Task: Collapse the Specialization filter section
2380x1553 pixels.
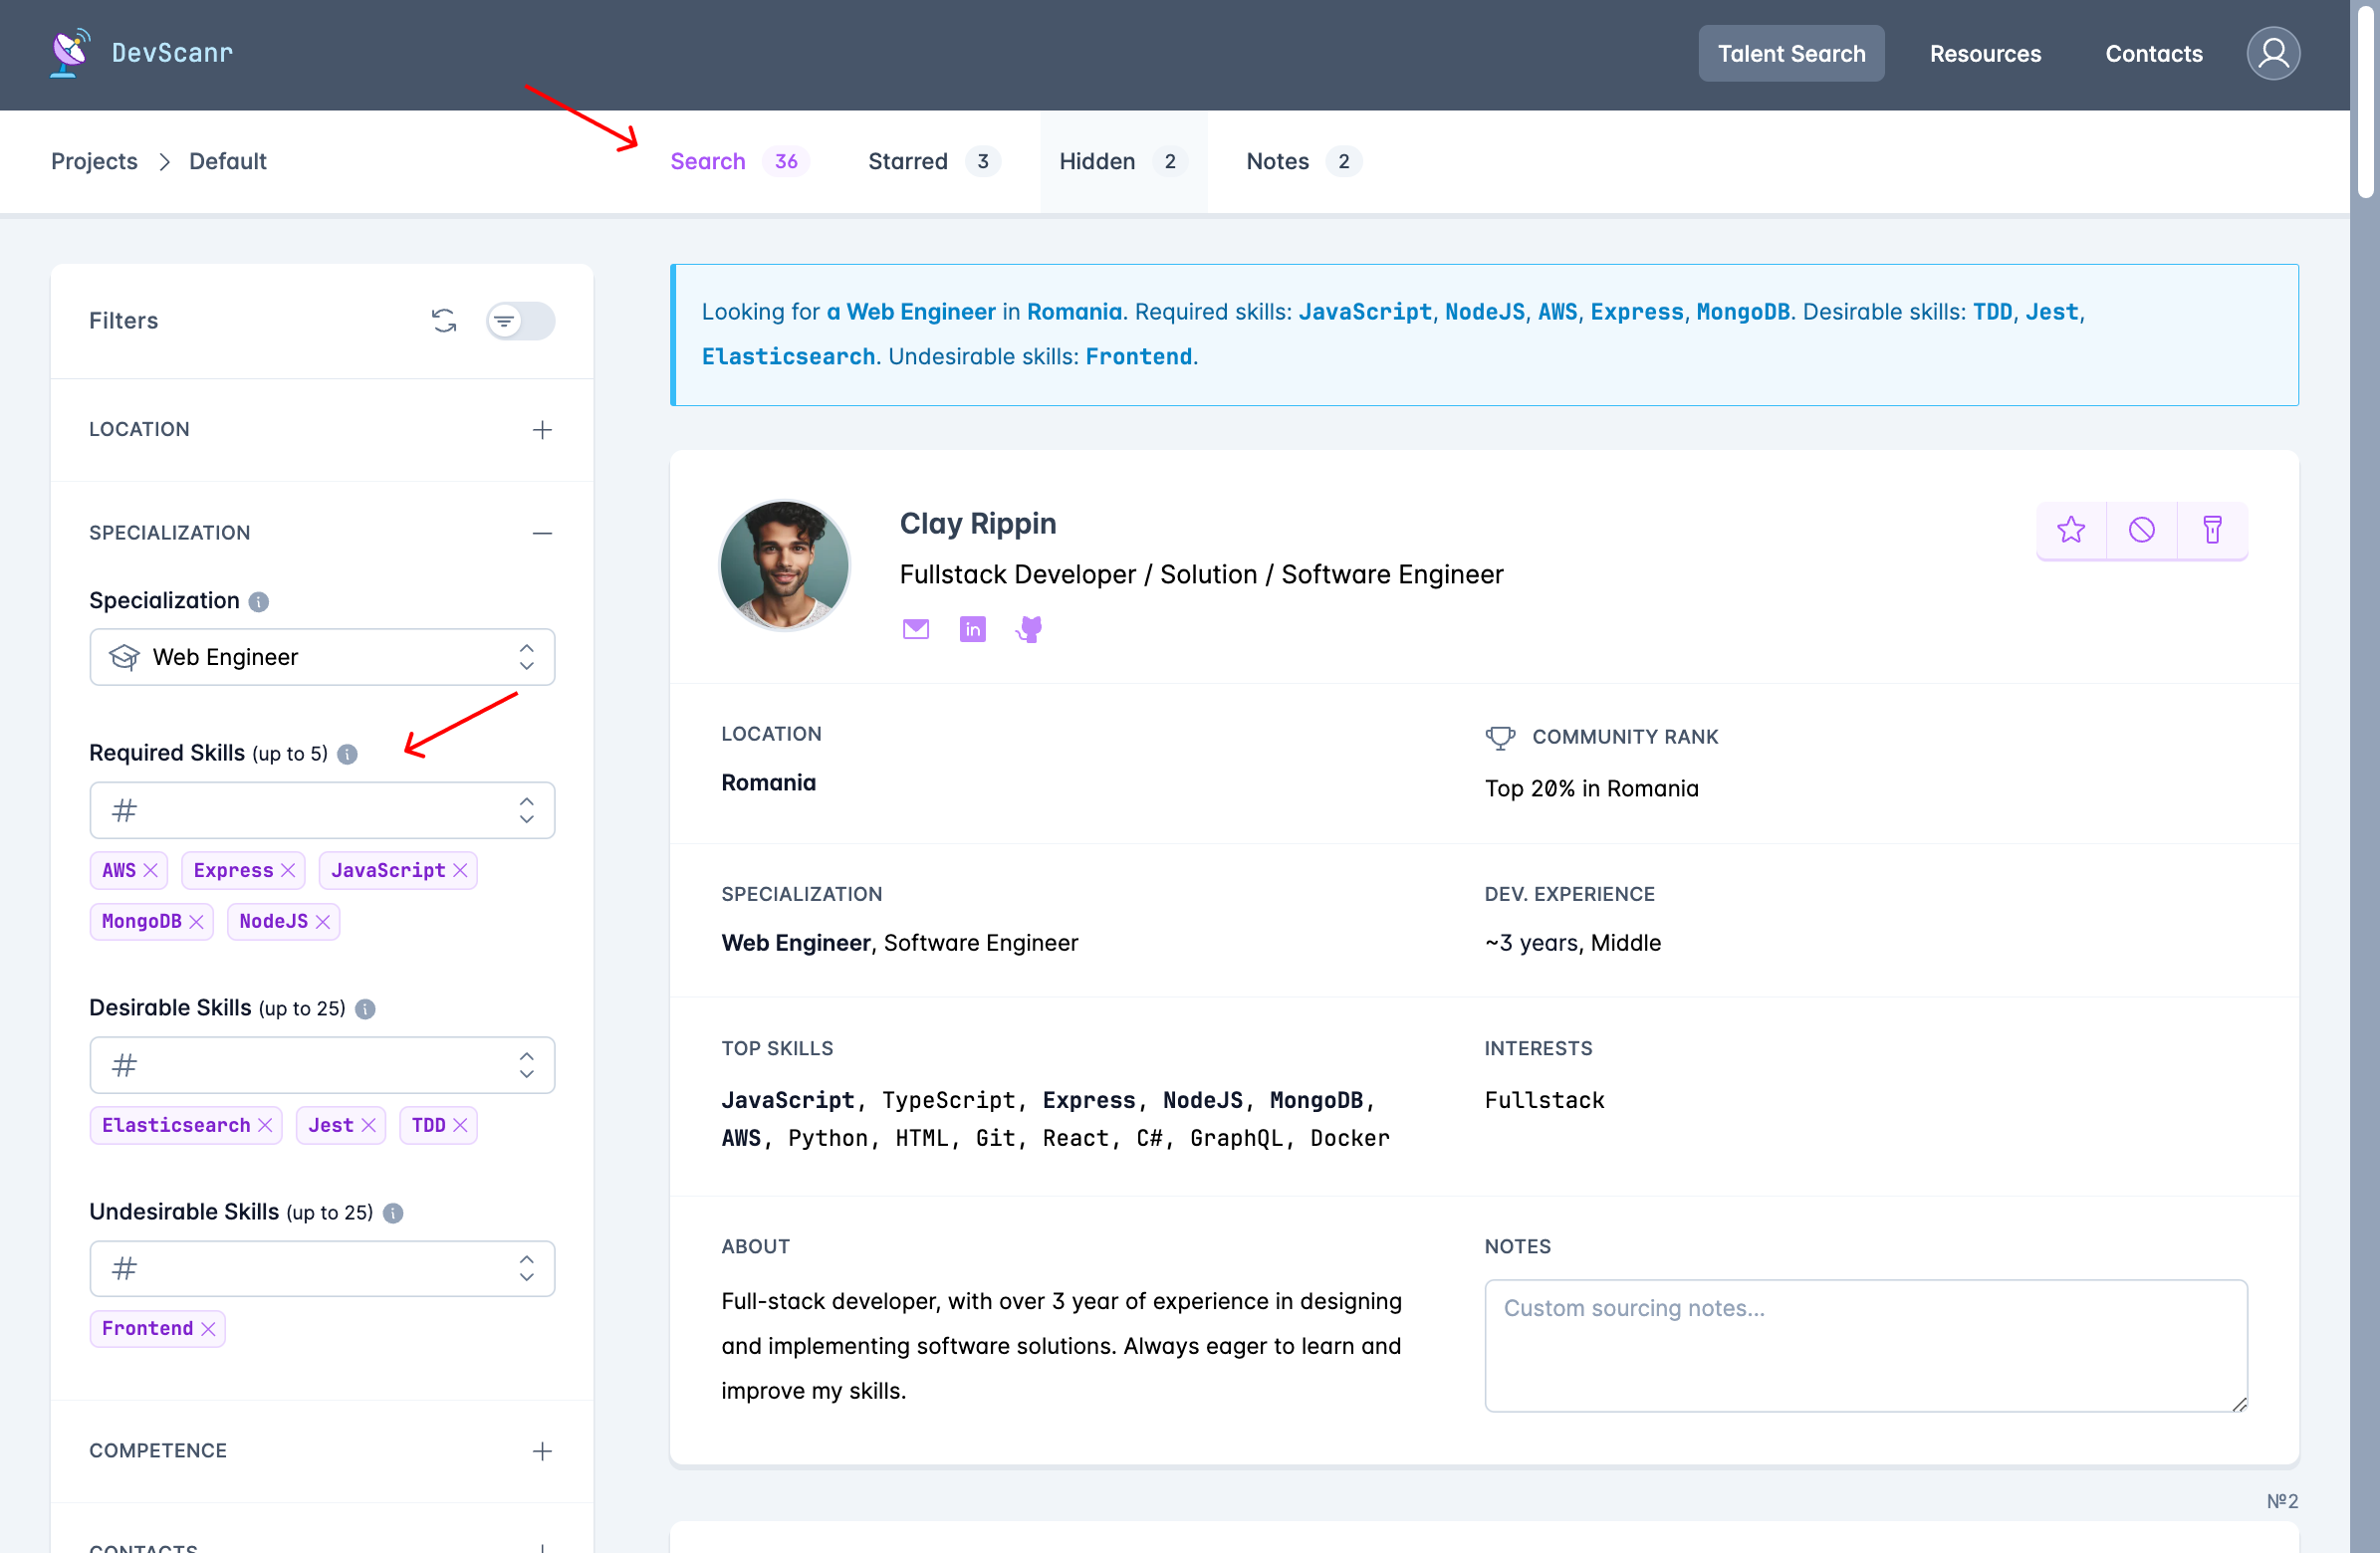Action: coord(543,533)
